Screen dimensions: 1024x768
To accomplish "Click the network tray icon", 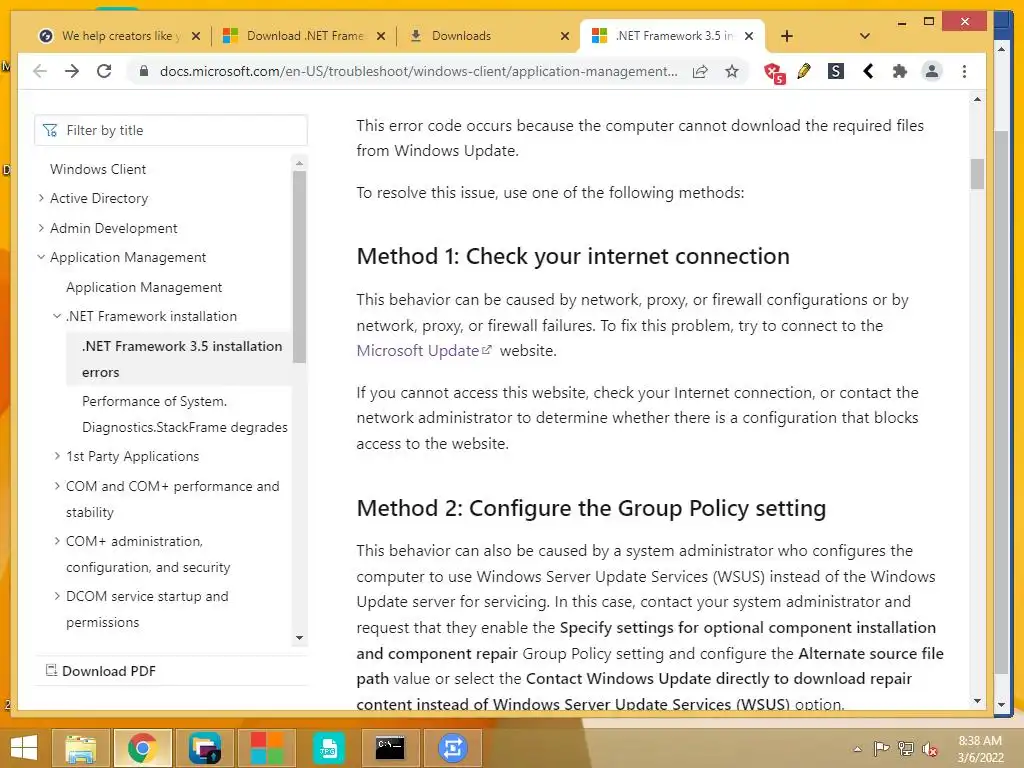I will tap(906, 748).
